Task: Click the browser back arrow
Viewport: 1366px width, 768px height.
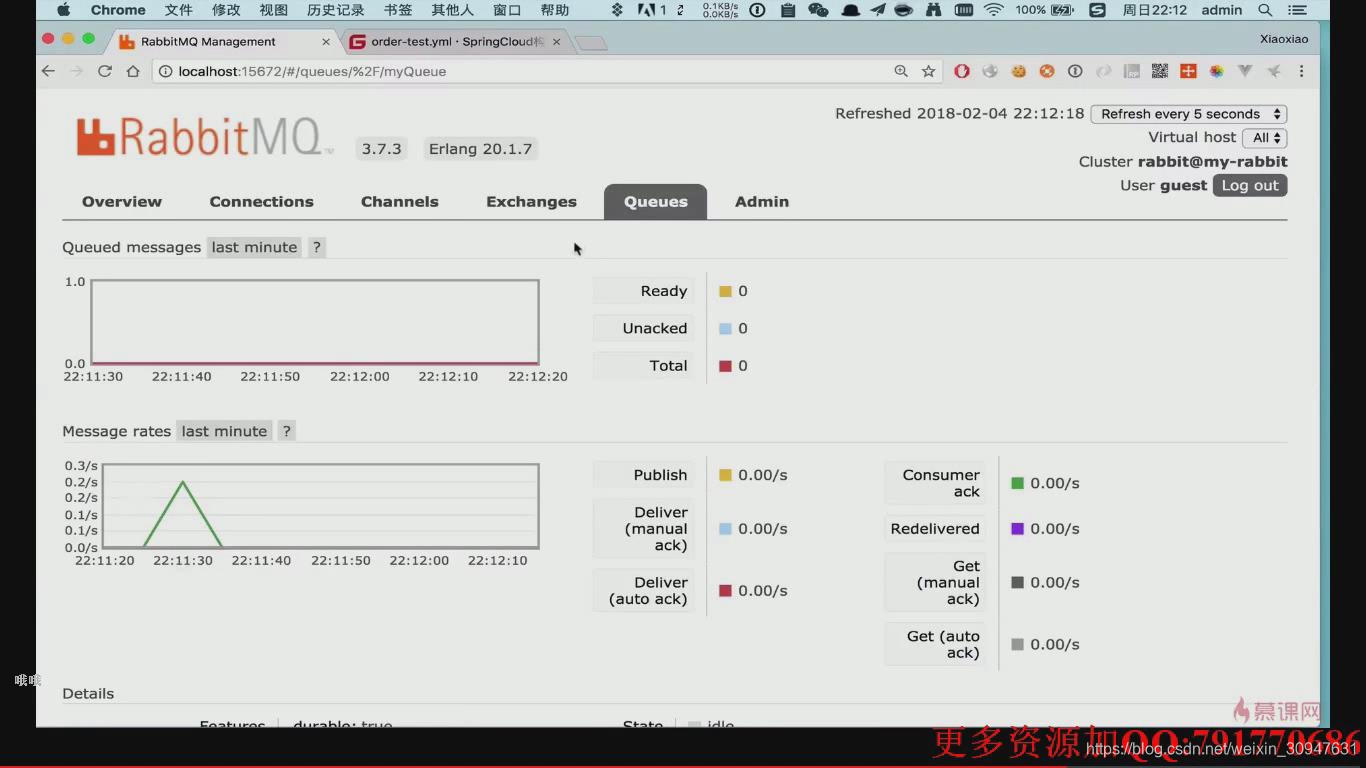Action: click(48, 71)
